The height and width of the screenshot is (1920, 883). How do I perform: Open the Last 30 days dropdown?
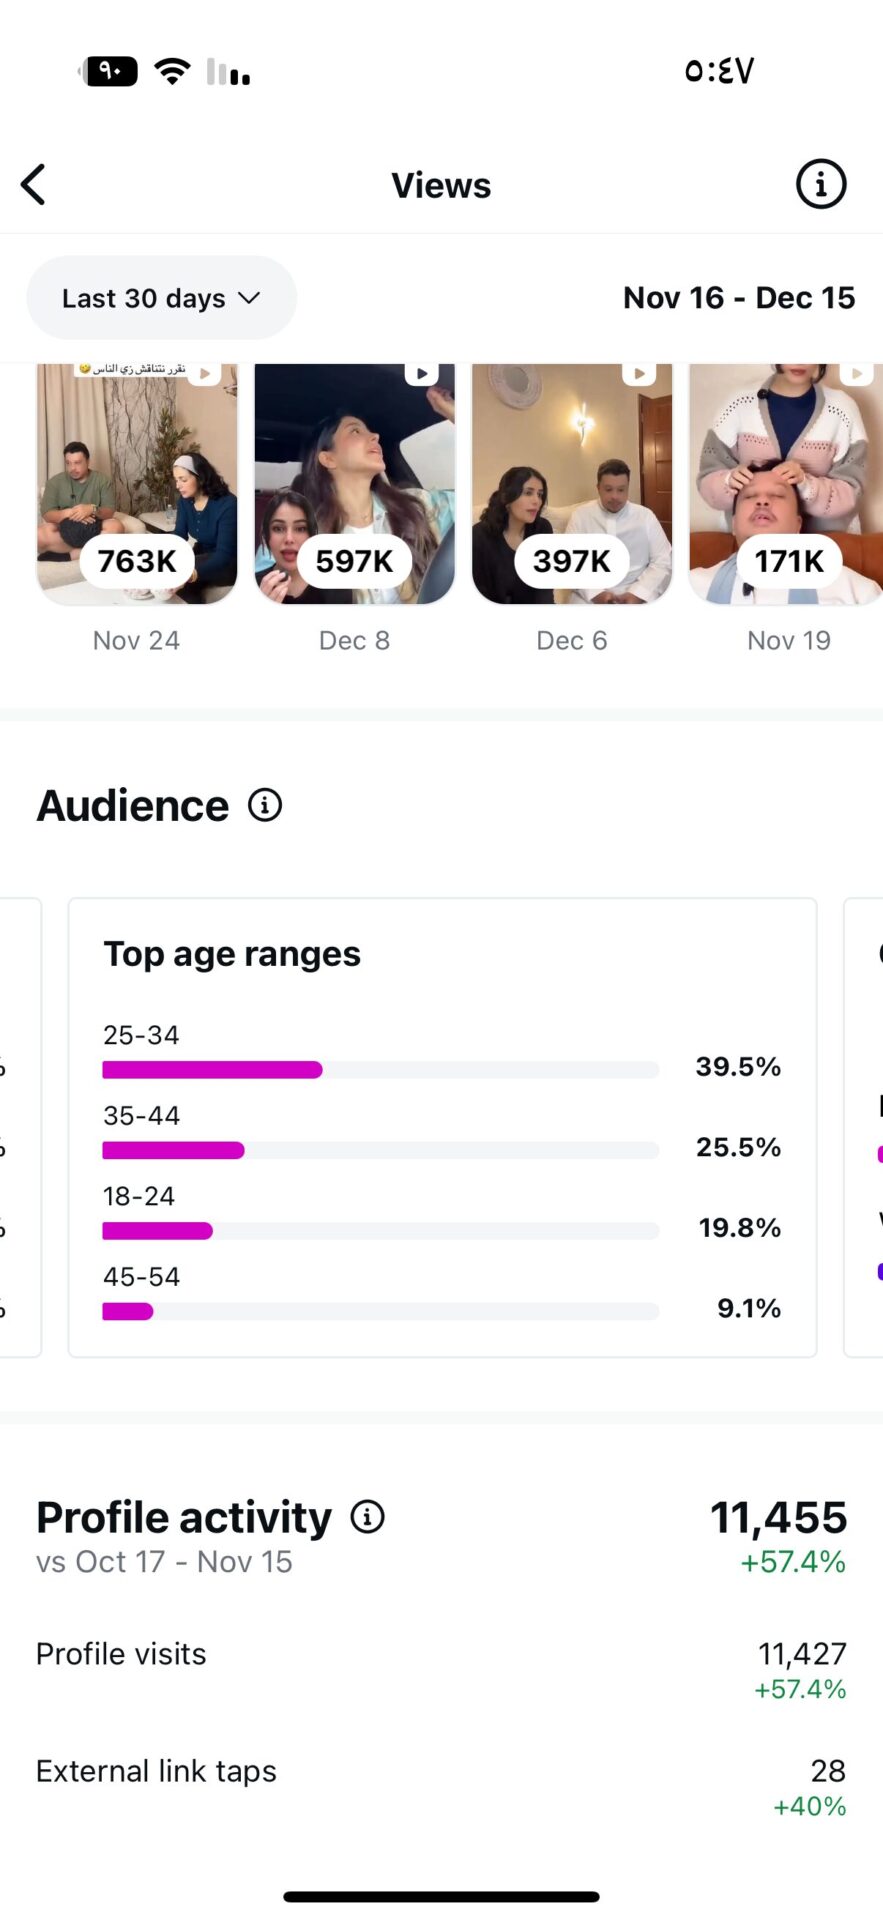160,298
